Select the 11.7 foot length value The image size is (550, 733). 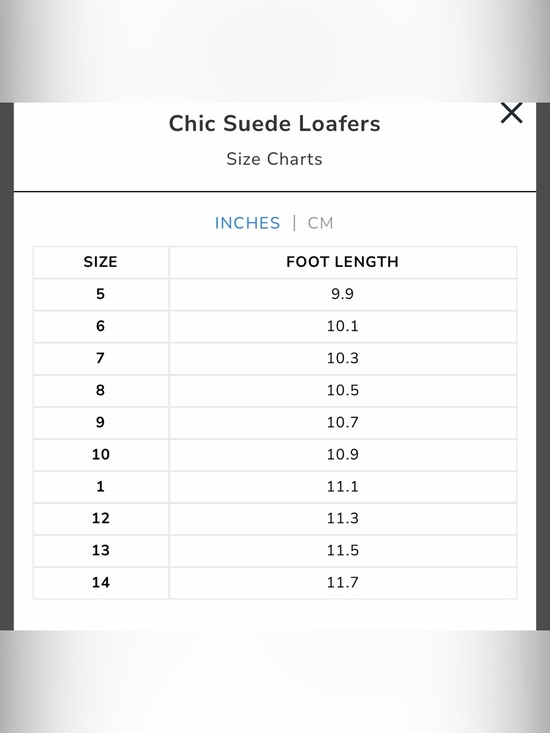343,582
